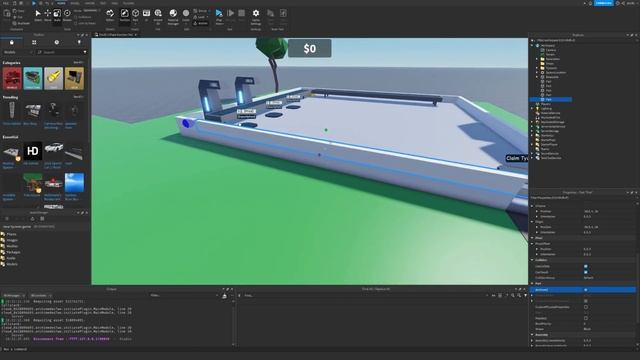Toggle the Massless property checkbox
640x360 pixels.
click(x=586, y=318)
